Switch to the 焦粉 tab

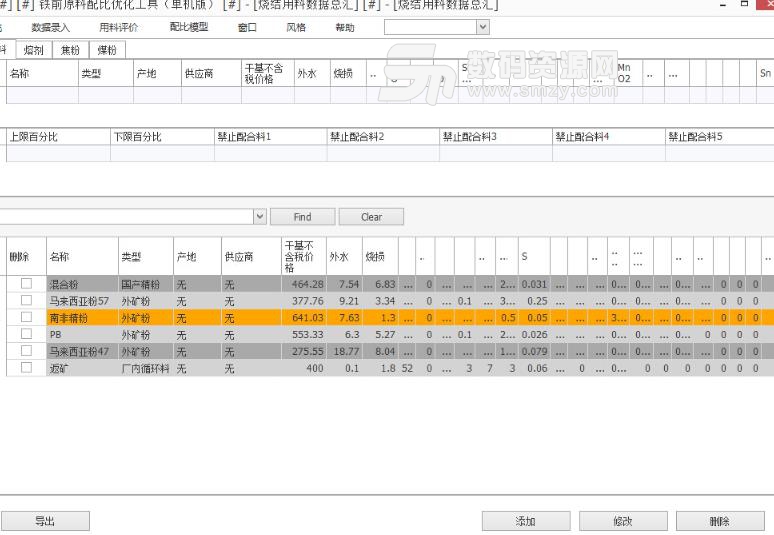[x=70, y=50]
